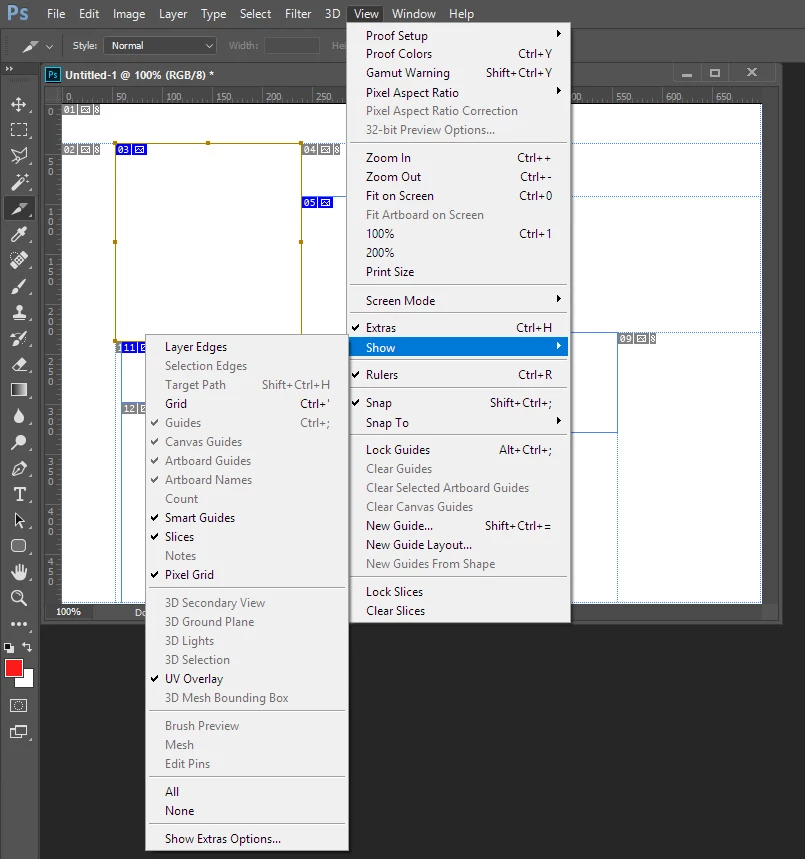Toggle Rulers visibility
This screenshot has width=805, height=859.
coord(458,375)
